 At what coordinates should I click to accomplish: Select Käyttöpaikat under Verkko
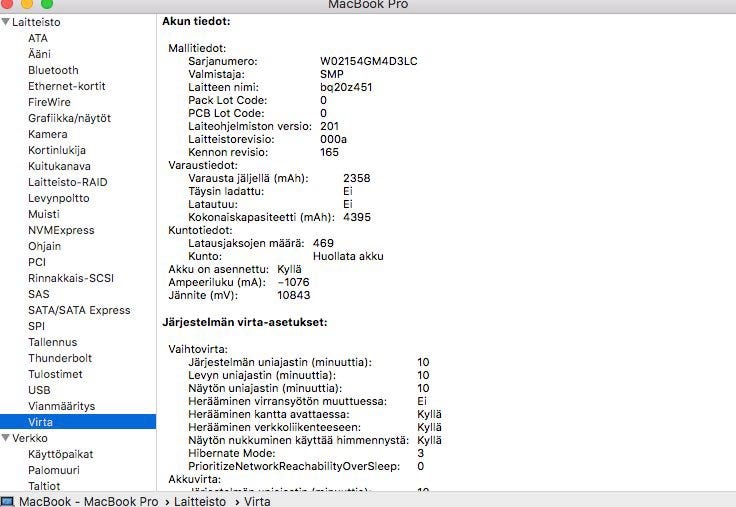pos(61,454)
